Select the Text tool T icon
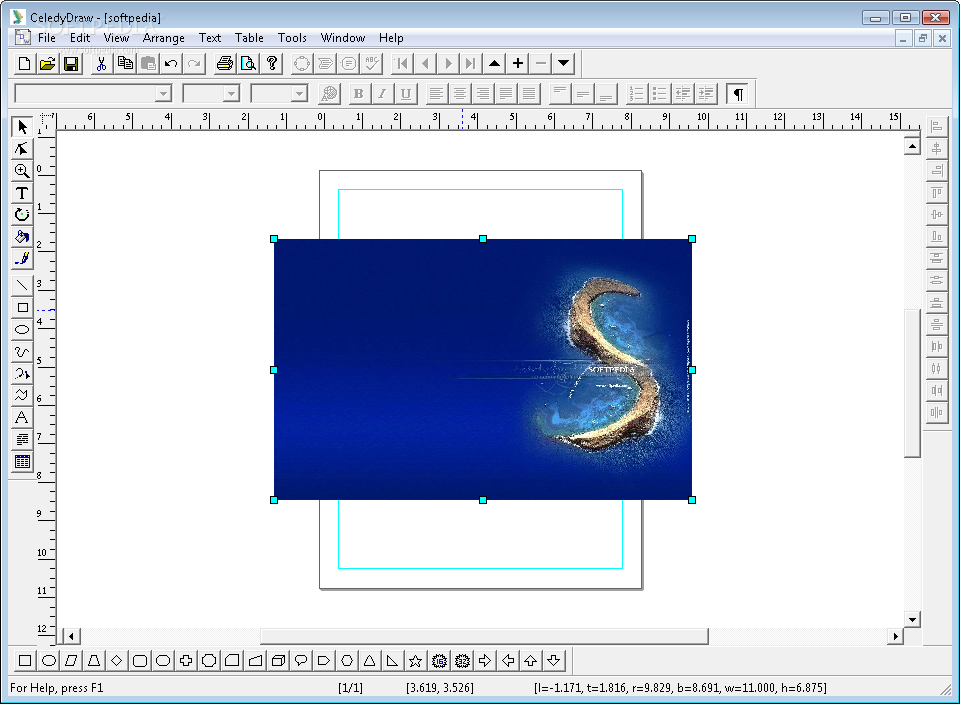The height and width of the screenshot is (704, 960). coord(22,193)
